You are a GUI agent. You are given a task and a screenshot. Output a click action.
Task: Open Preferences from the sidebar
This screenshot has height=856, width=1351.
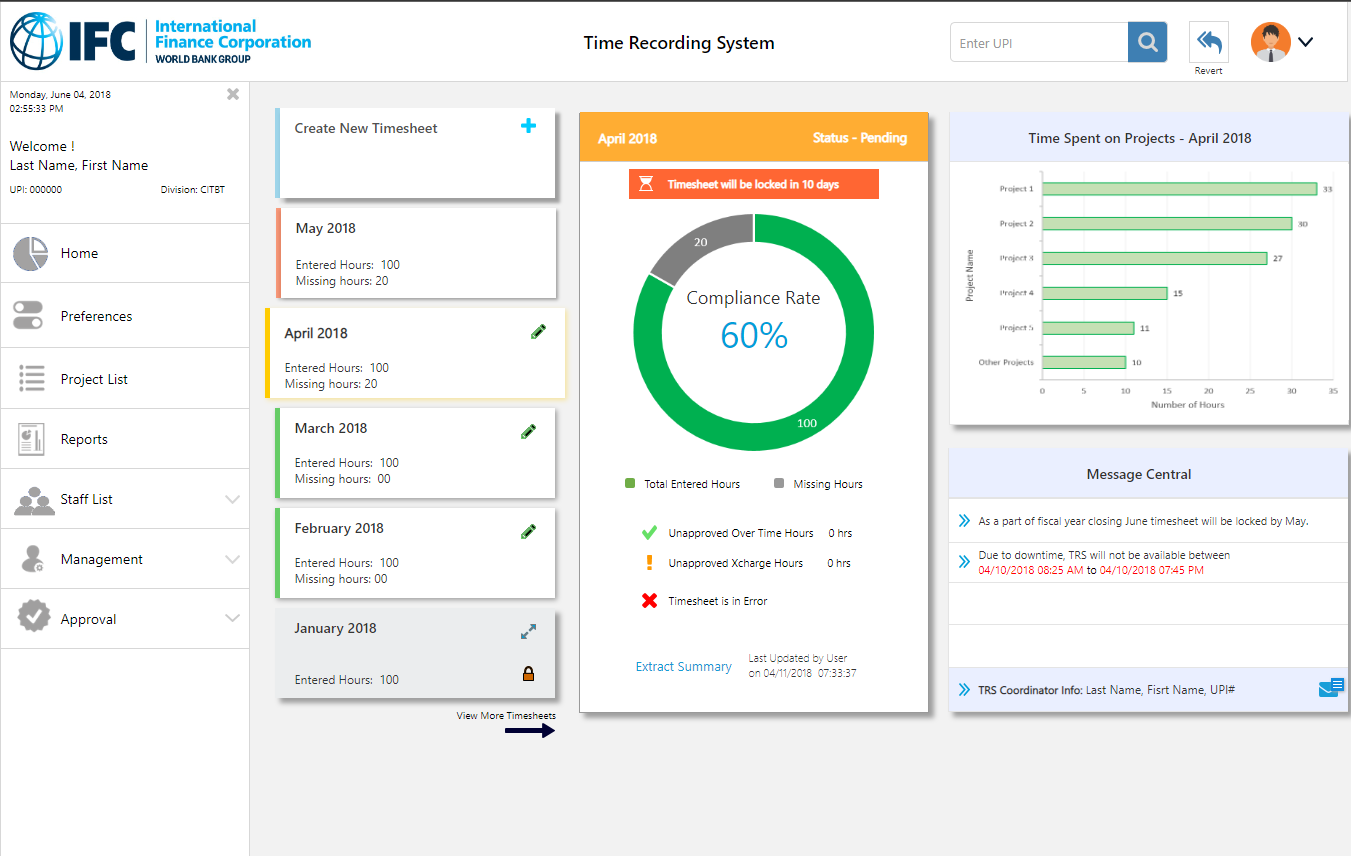96,316
